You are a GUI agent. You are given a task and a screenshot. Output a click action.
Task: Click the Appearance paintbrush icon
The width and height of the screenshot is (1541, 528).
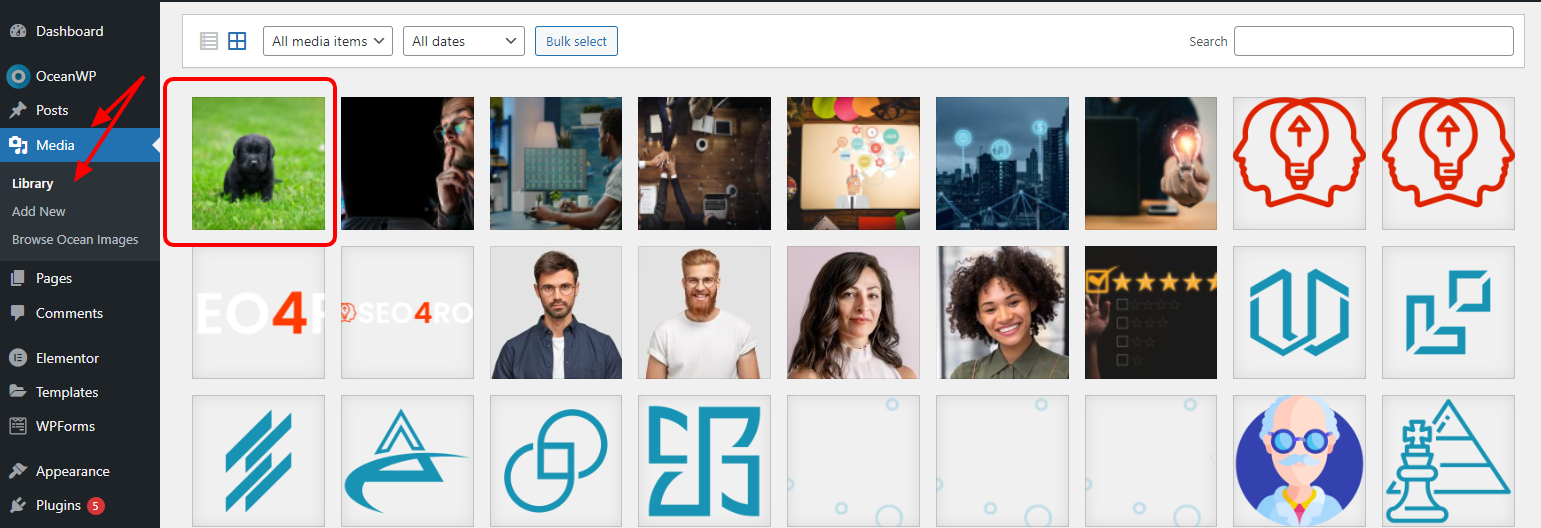18,471
